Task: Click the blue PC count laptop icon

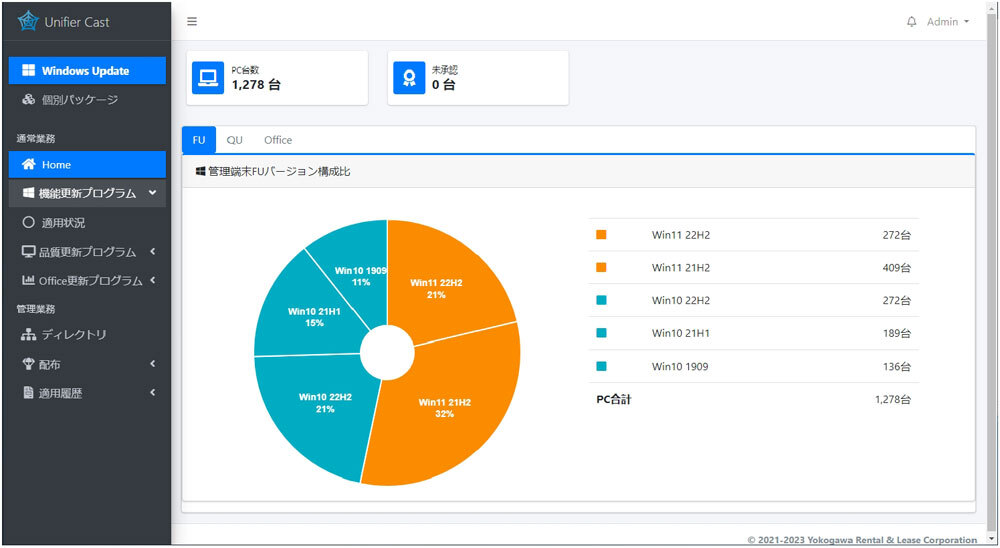Action: pos(208,78)
